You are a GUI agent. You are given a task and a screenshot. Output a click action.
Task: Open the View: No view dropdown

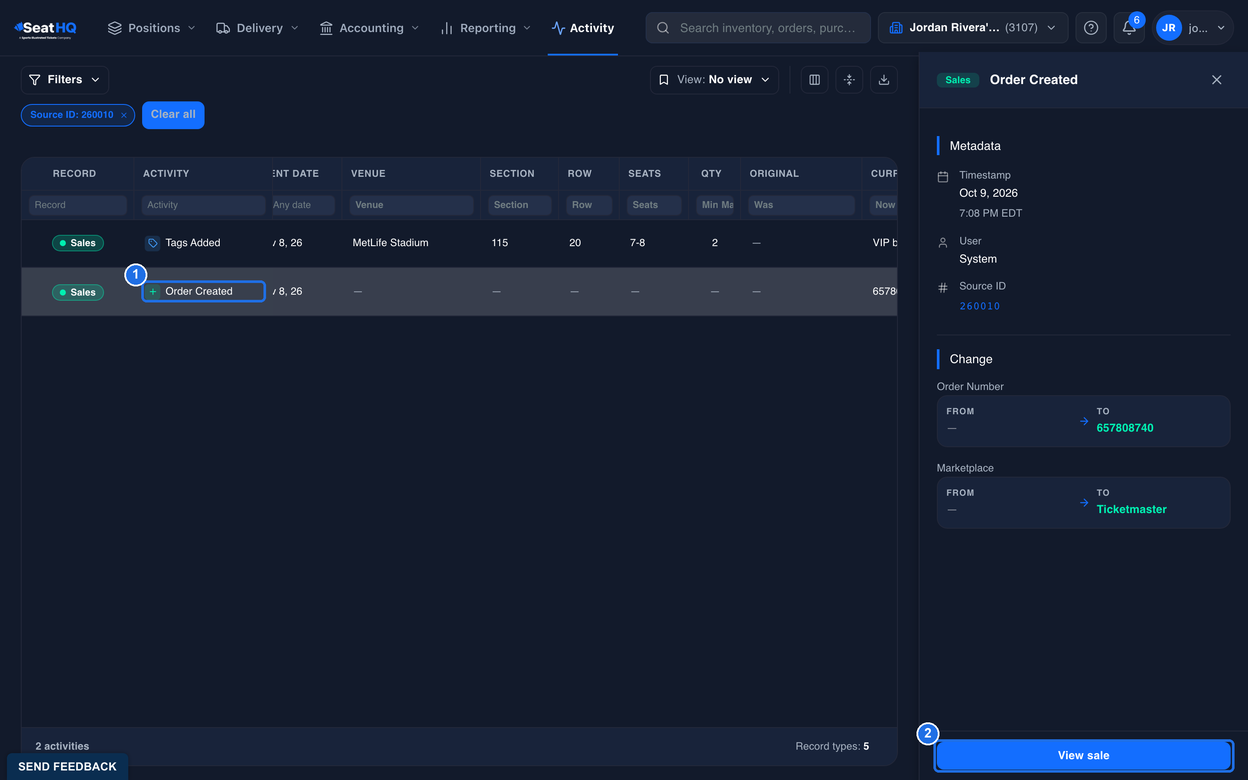pos(714,80)
